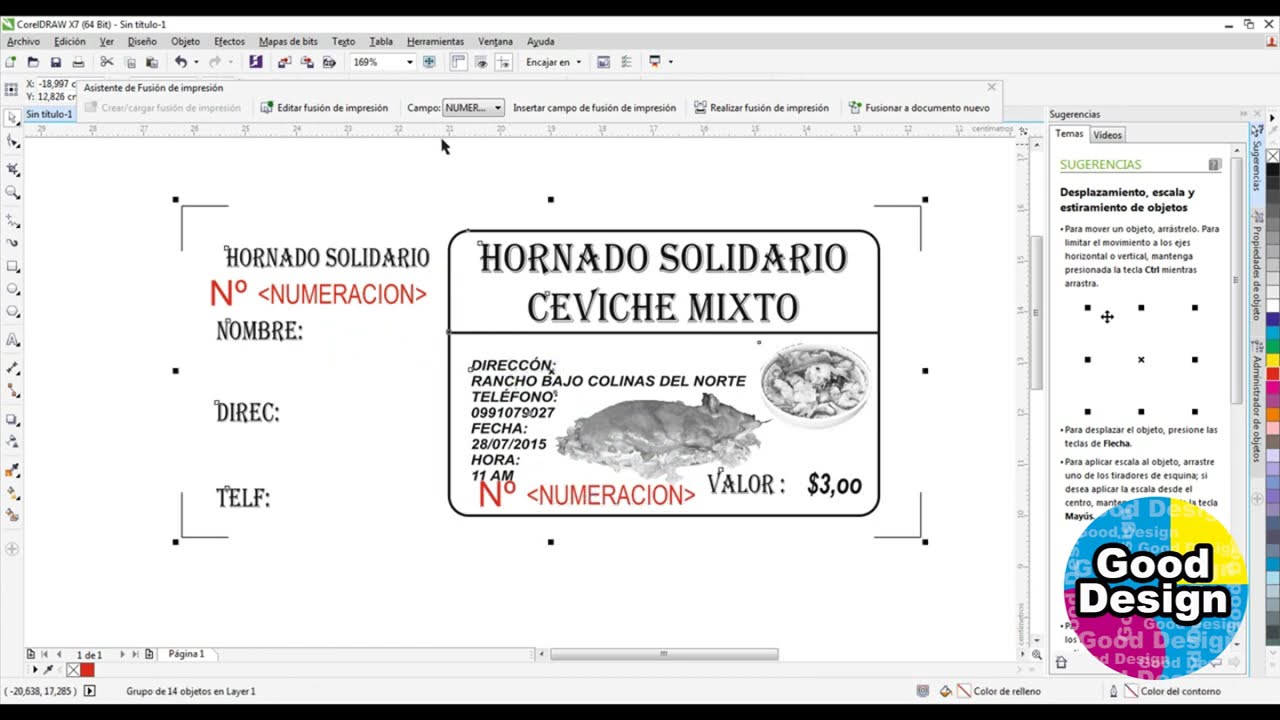Screen dimensions: 1280x720
Task: Undo the last action
Action: pyautogui.click(x=180, y=62)
